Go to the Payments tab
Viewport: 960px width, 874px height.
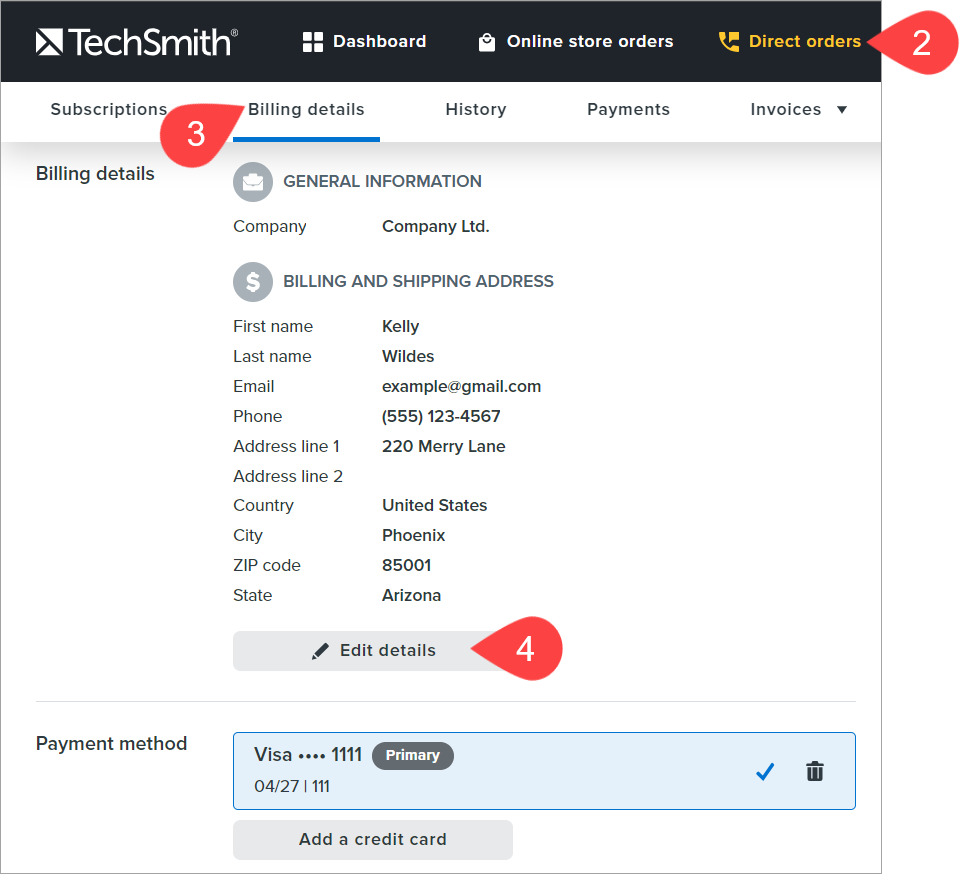pyautogui.click(x=628, y=110)
